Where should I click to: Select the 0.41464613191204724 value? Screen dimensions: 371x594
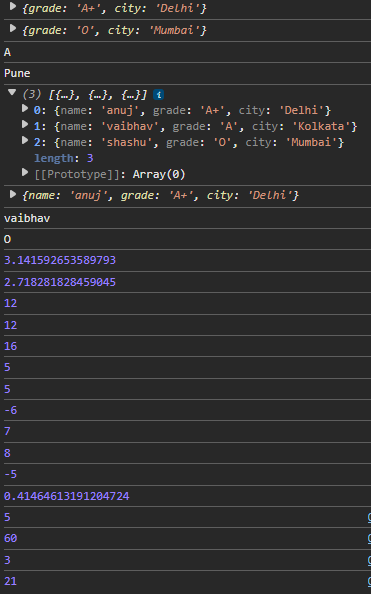(x=67, y=496)
